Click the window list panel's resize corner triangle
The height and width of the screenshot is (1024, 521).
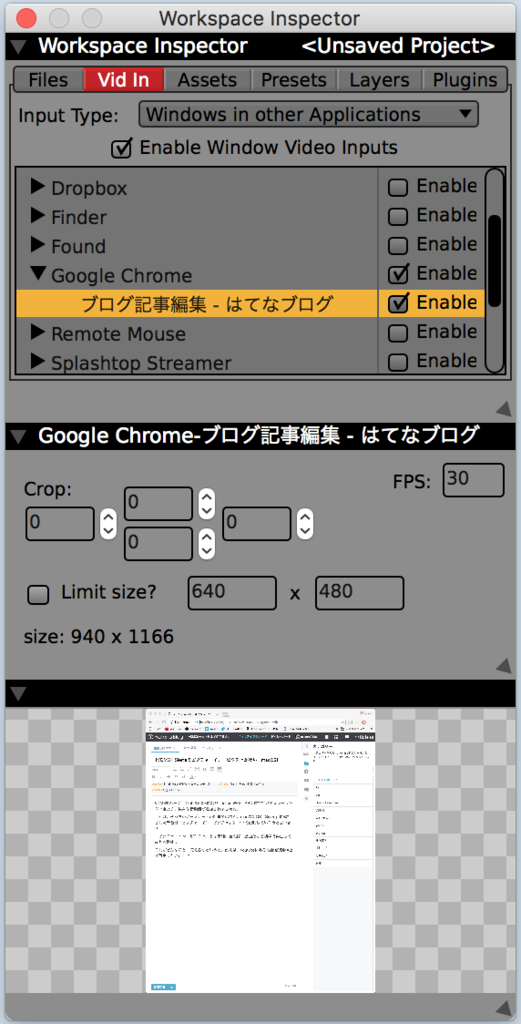coord(503,409)
